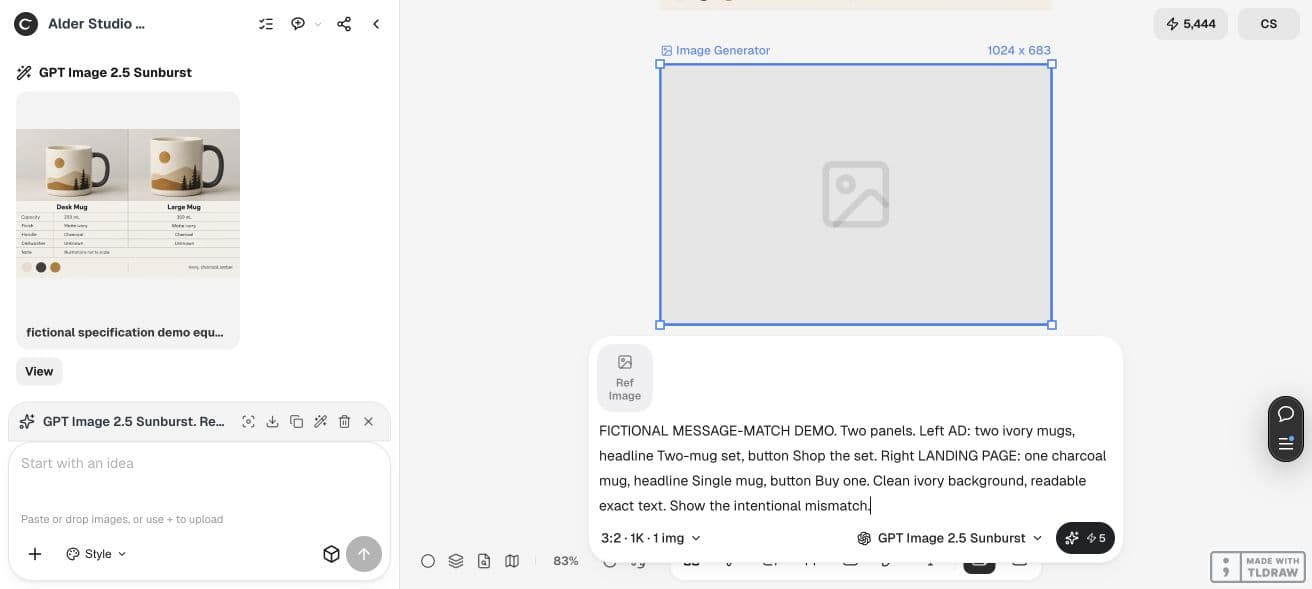The height and width of the screenshot is (589, 1312).
Task: Delete the reference with the trash icon
Action: click(x=344, y=422)
